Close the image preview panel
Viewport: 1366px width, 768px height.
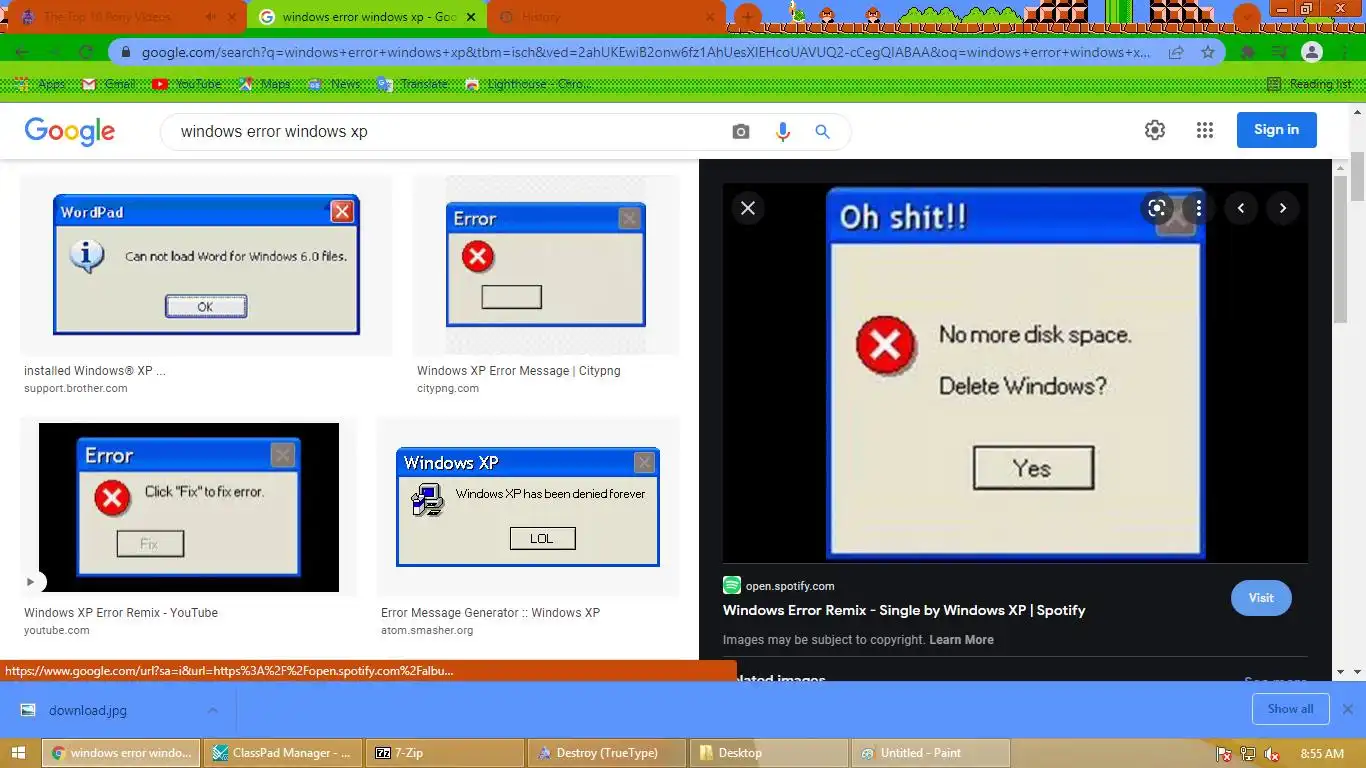click(x=748, y=208)
